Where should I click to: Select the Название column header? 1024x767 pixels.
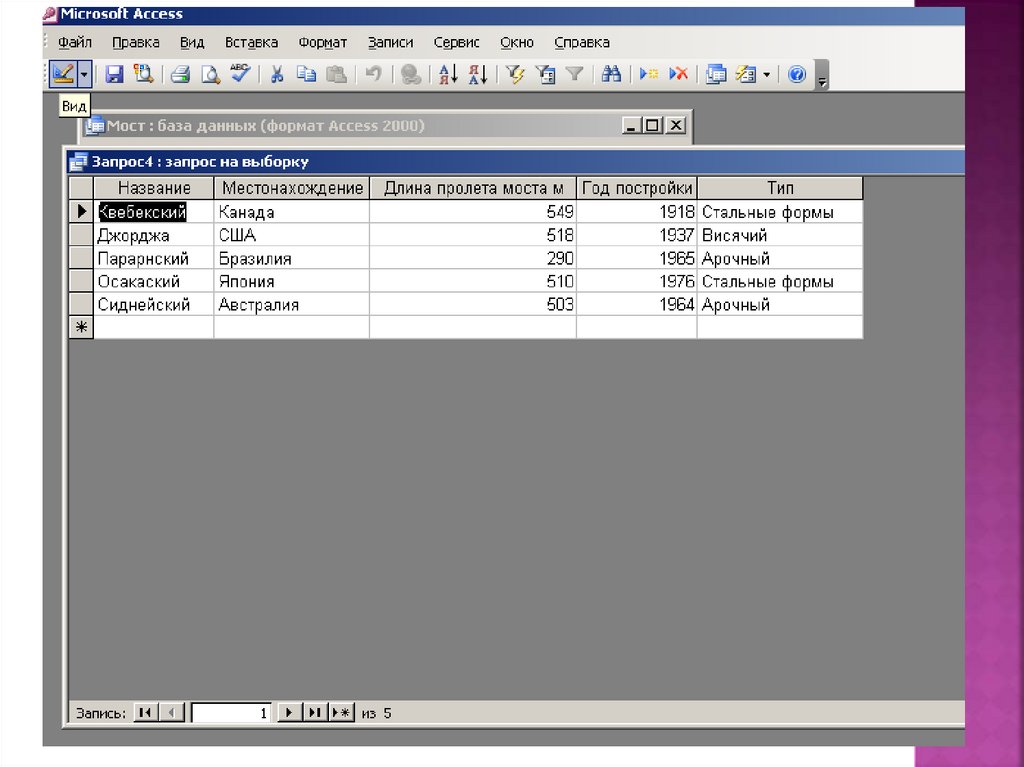(154, 188)
